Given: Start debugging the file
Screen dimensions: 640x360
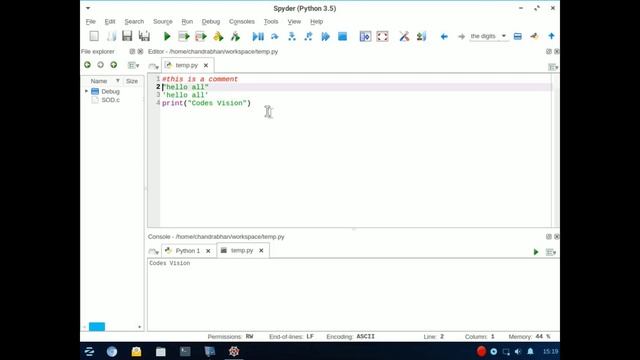Looking at the screenshot, I should 258,36.
